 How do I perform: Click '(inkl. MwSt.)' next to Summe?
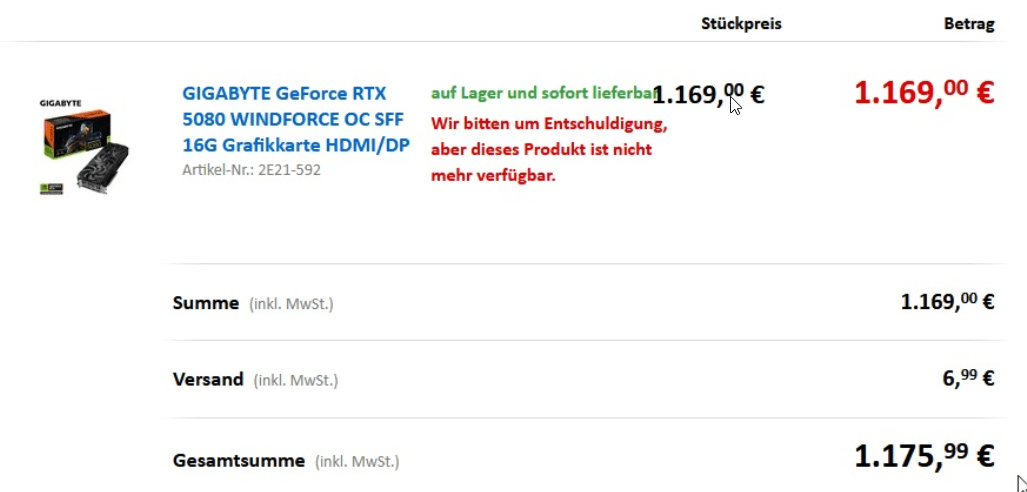click(x=291, y=304)
